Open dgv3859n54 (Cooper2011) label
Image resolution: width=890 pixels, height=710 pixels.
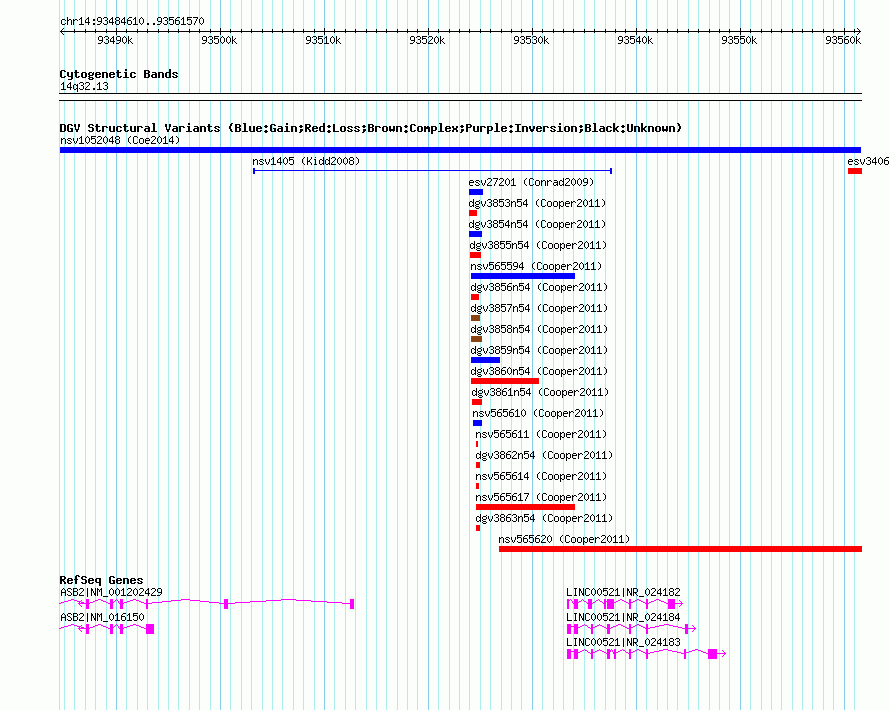[x=539, y=350]
